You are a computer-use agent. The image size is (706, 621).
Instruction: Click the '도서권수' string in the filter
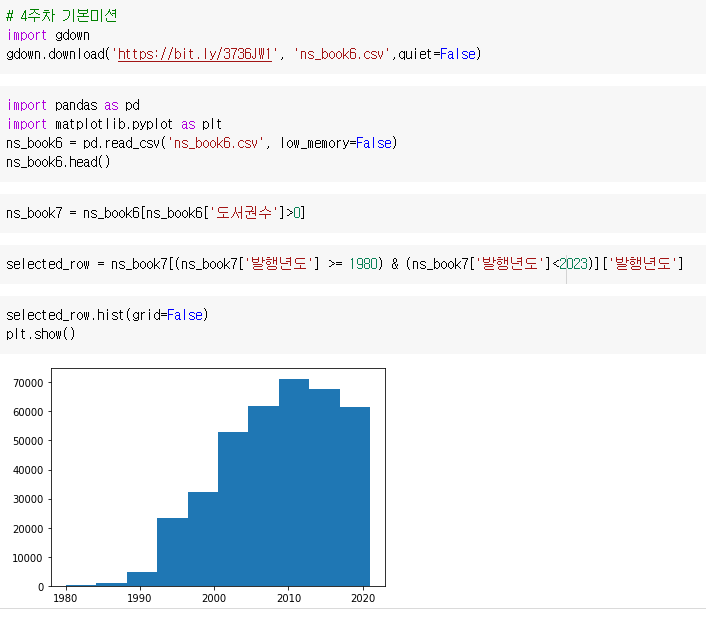tap(244, 213)
